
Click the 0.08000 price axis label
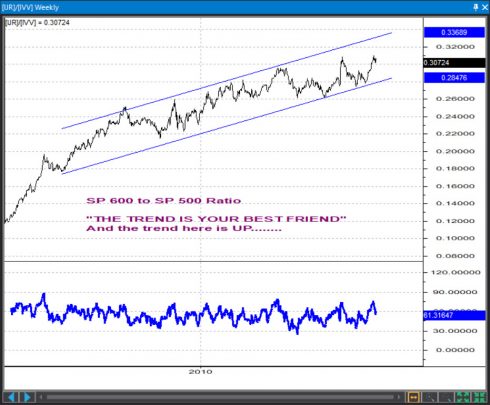click(455, 256)
